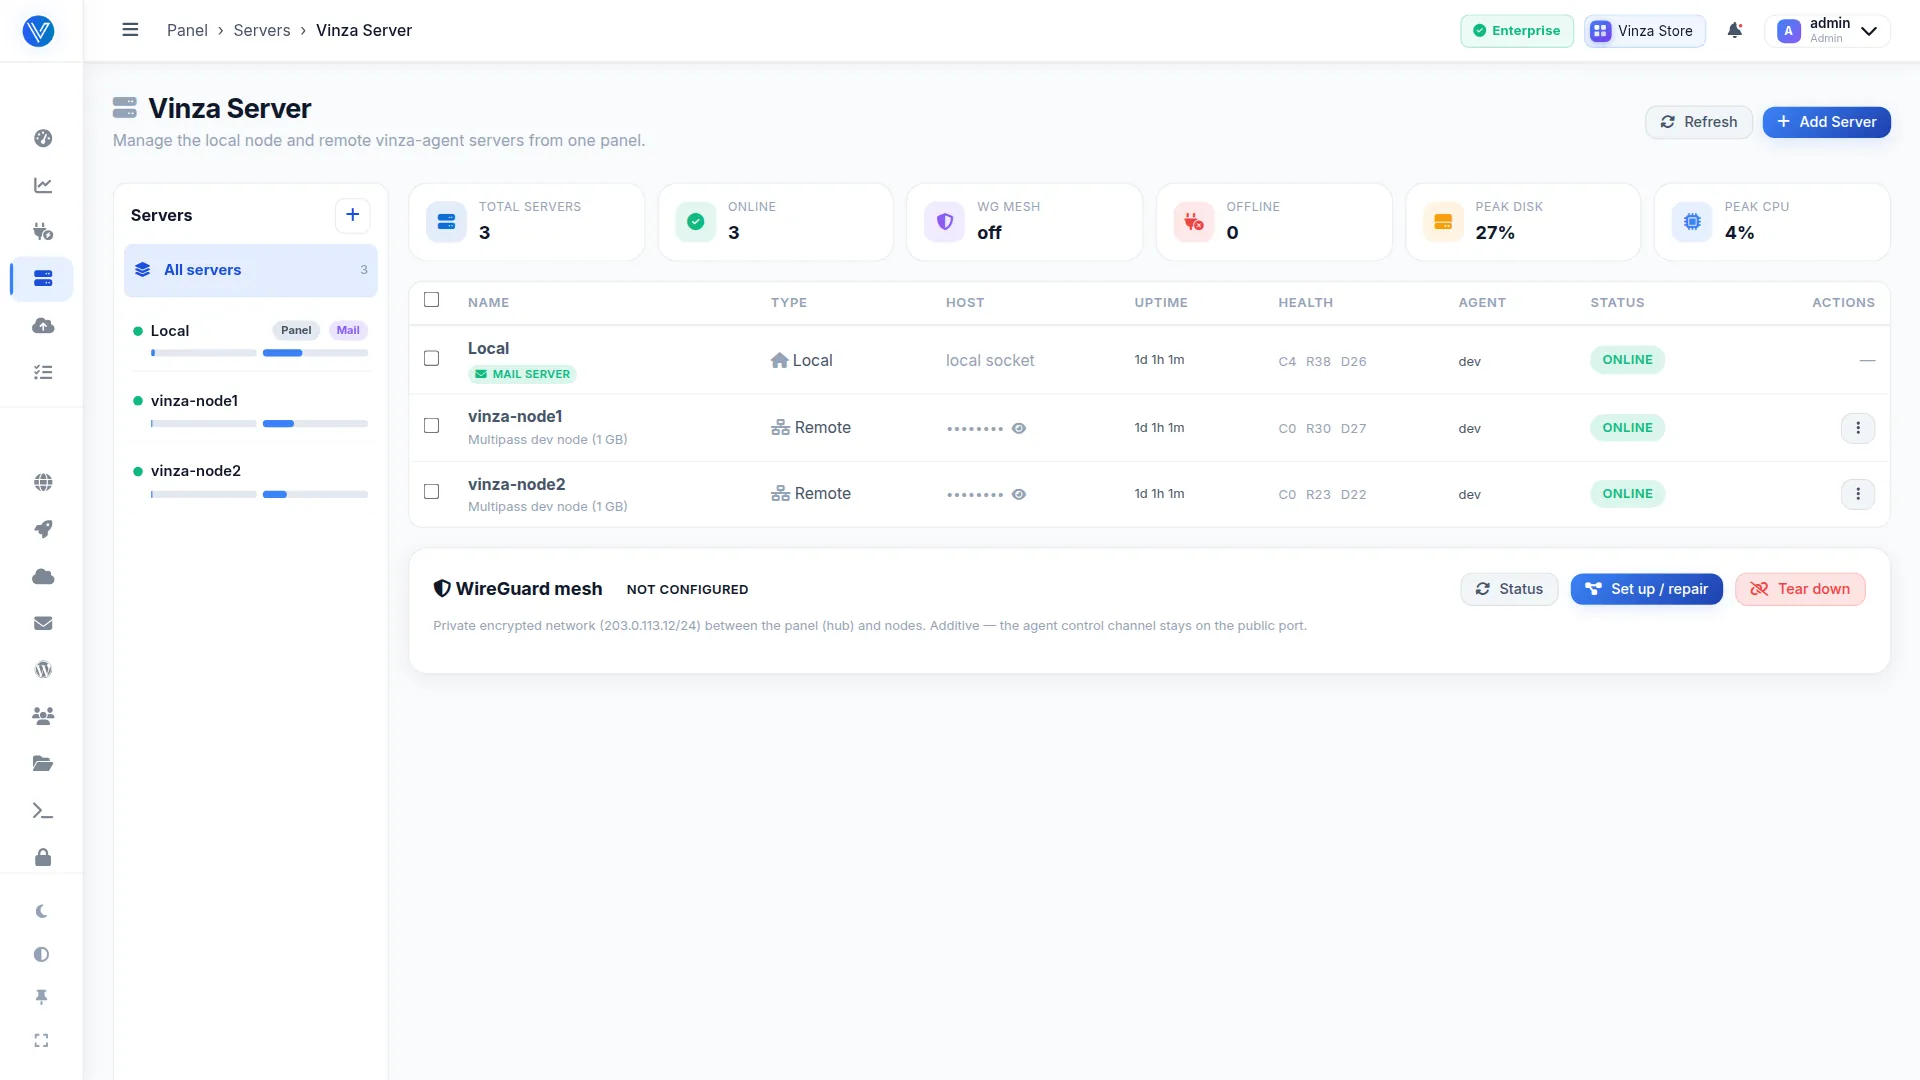Select vinza-node1 in the Servers sidebar list
1920x1080 pixels.
click(250, 411)
